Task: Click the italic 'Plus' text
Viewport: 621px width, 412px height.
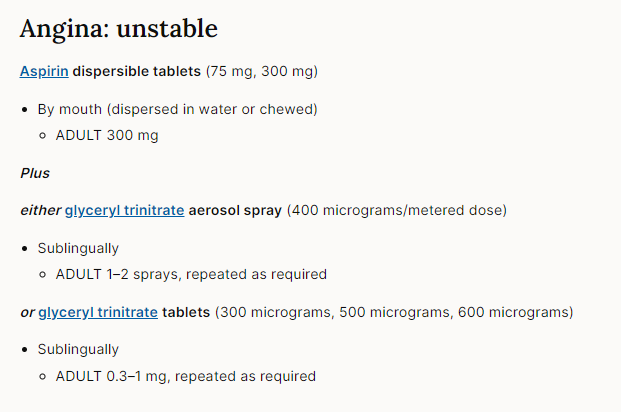Action: coord(35,173)
